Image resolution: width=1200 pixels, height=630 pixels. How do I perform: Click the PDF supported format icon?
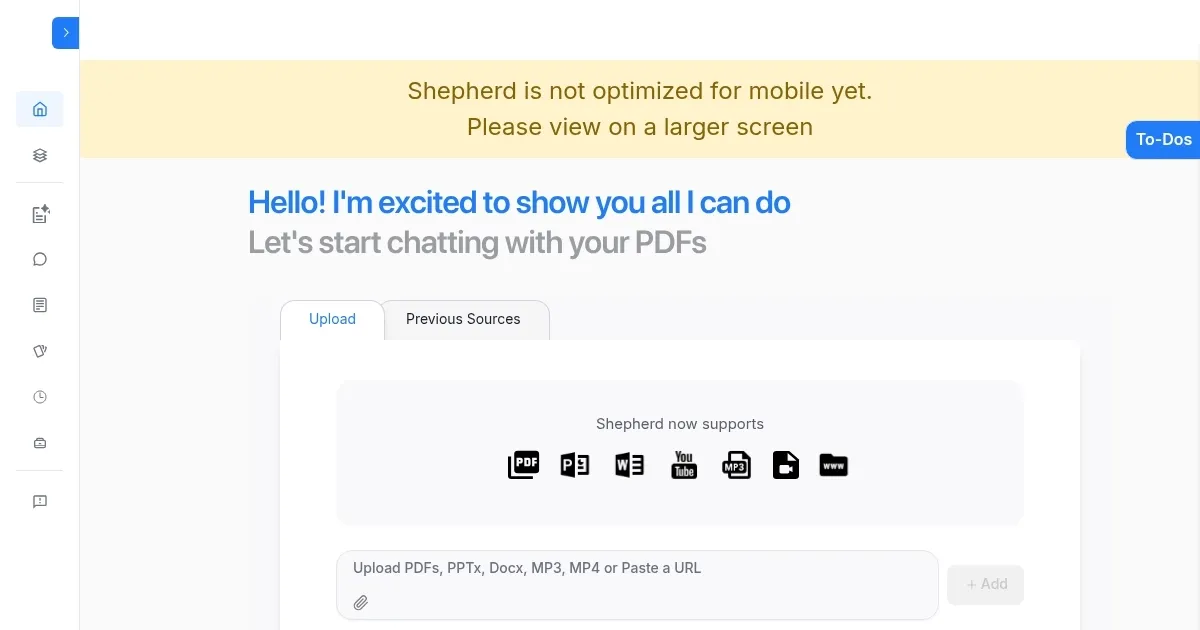(523, 464)
